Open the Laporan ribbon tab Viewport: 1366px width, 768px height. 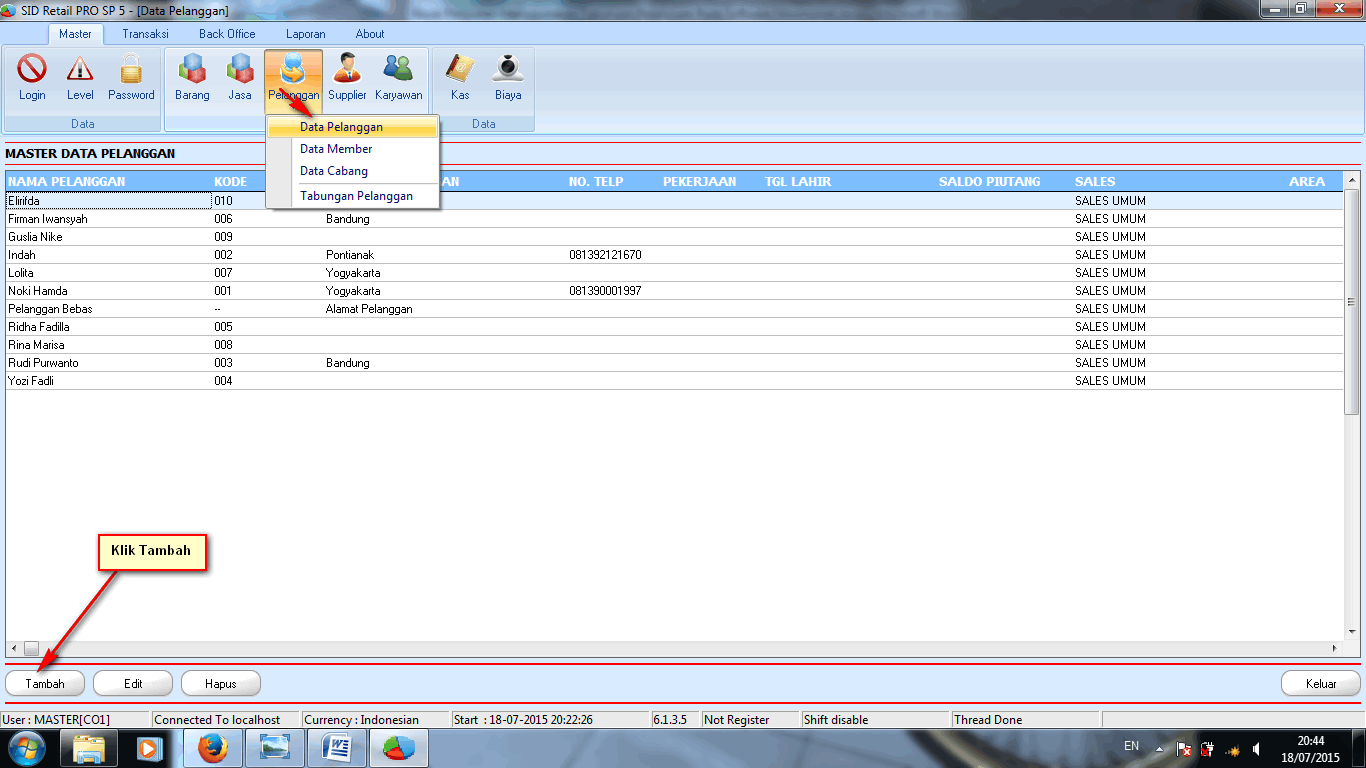(x=306, y=34)
